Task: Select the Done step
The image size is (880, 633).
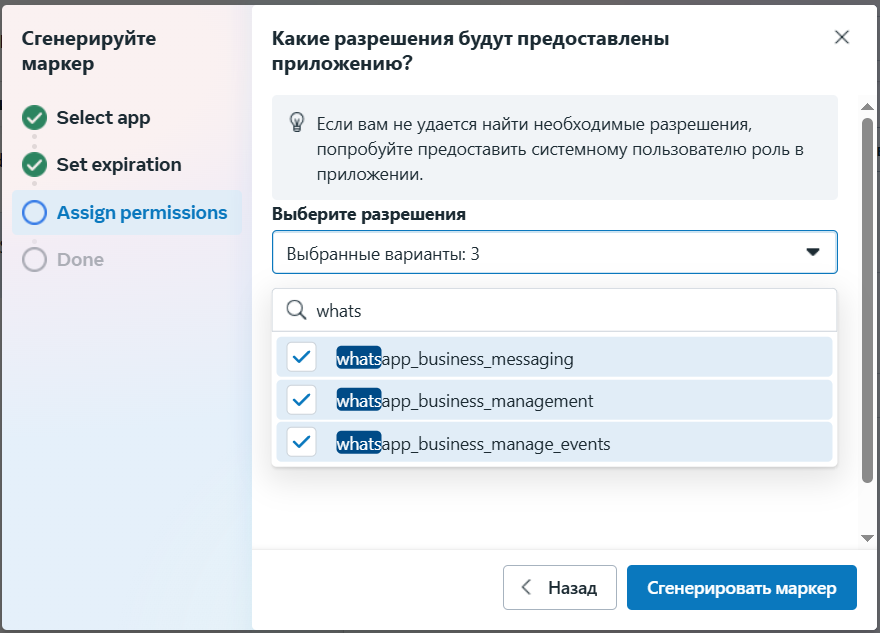Action: point(80,260)
